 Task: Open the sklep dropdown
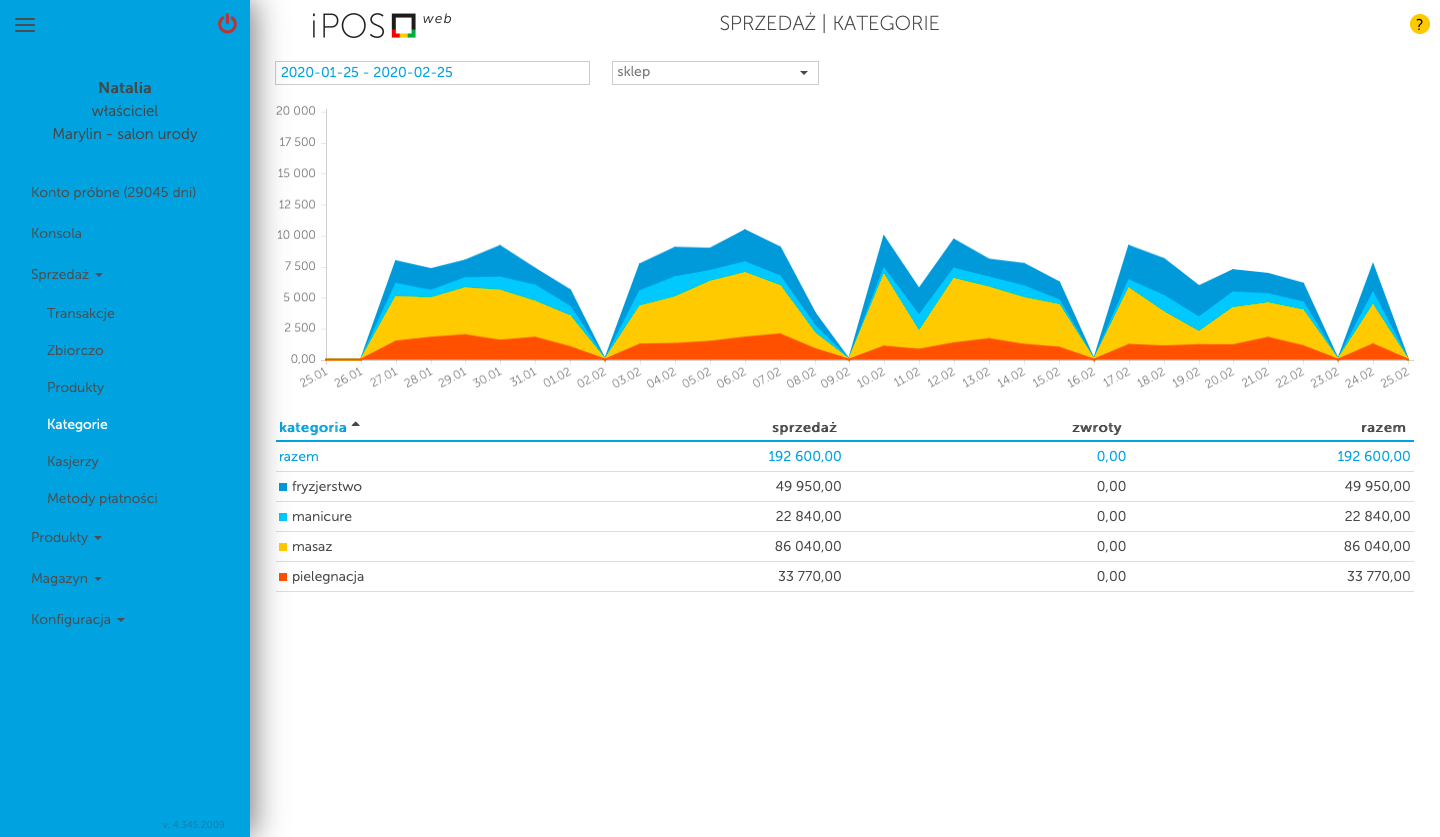coord(715,72)
